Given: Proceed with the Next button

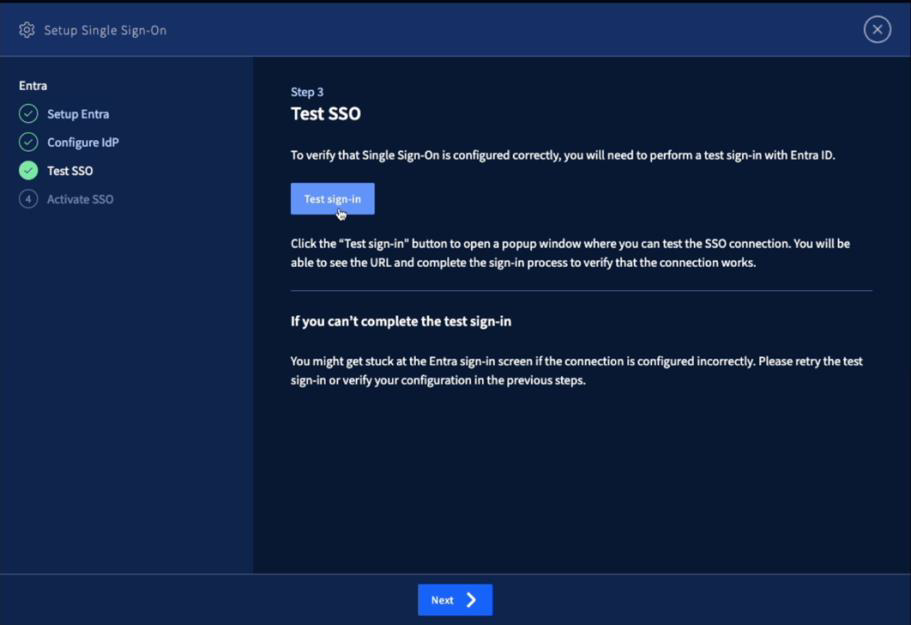Looking at the screenshot, I should pos(455,599).
